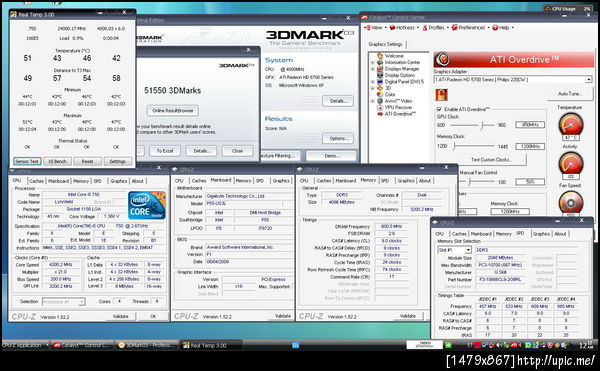Click the Settings button in Real Temp

coord(117,161)
